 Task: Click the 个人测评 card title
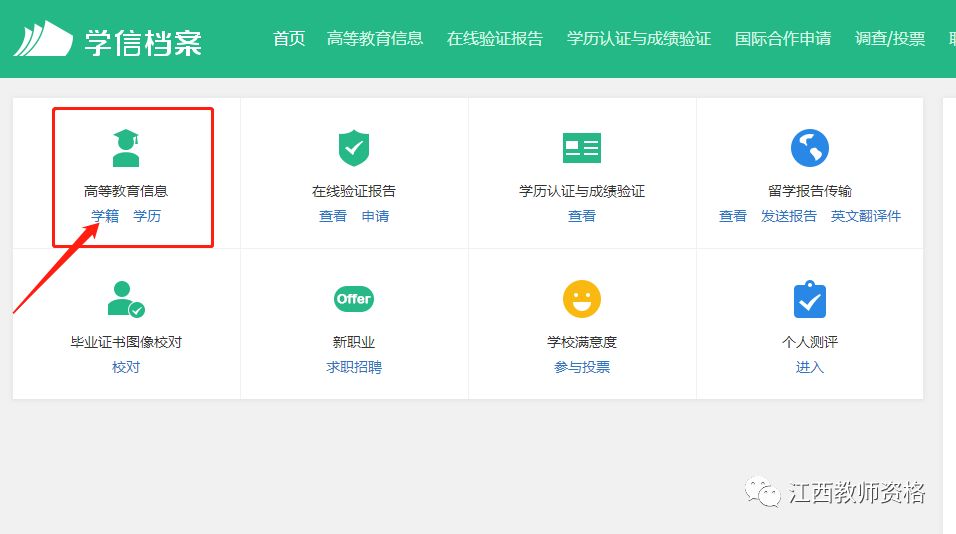coord(810,342)
